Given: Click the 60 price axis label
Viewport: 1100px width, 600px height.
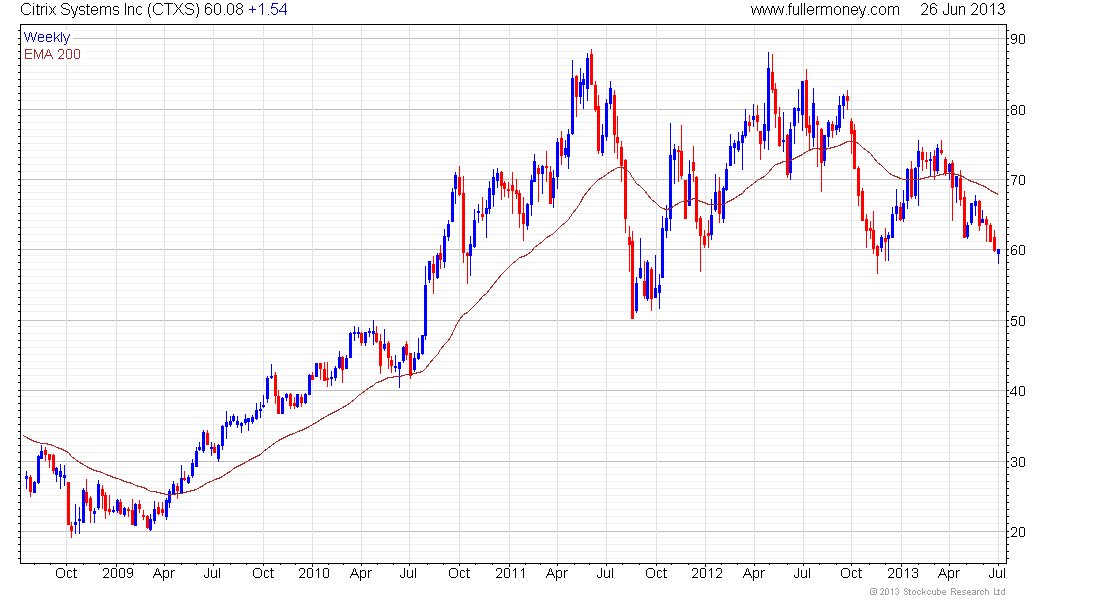Looking at the screenshot, I should tap(1018, 251).
